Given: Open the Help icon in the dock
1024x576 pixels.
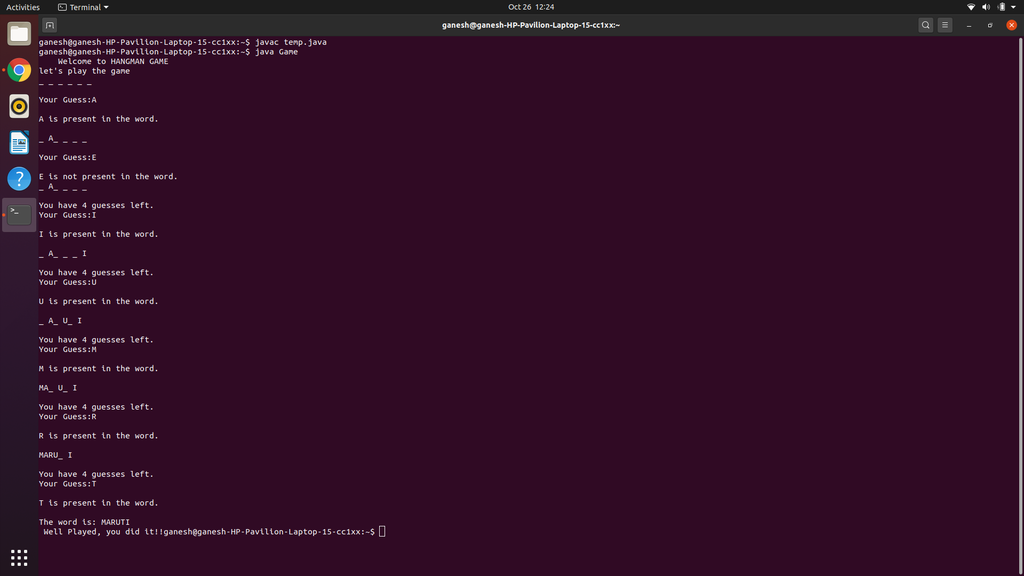Looking at the screenshot, I should 19,178.
